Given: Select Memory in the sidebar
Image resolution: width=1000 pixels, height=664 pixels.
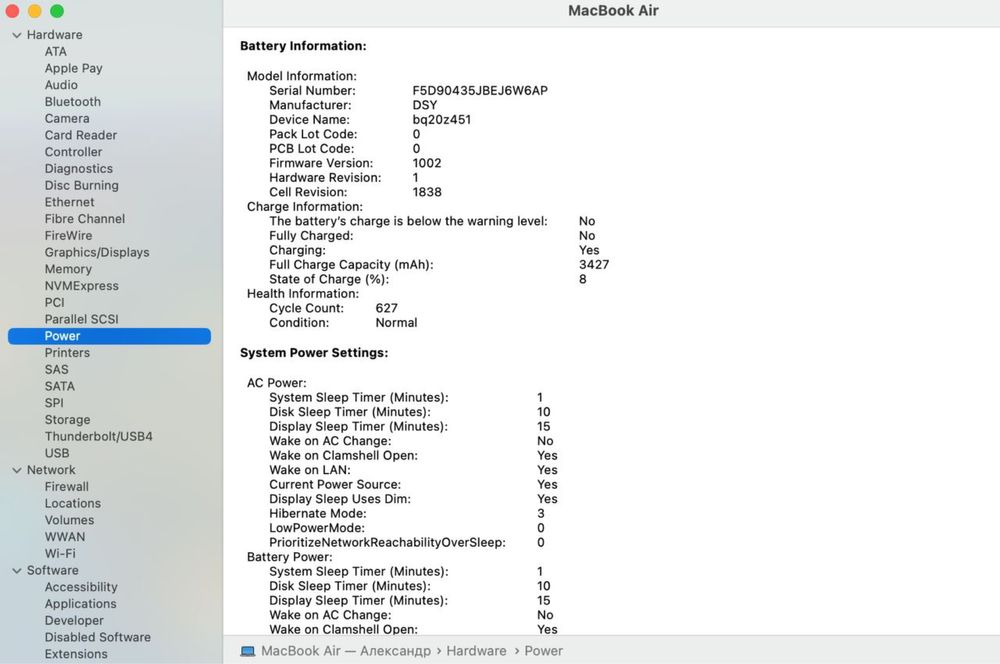Looking at the screenshot, I should click(68, 269).
